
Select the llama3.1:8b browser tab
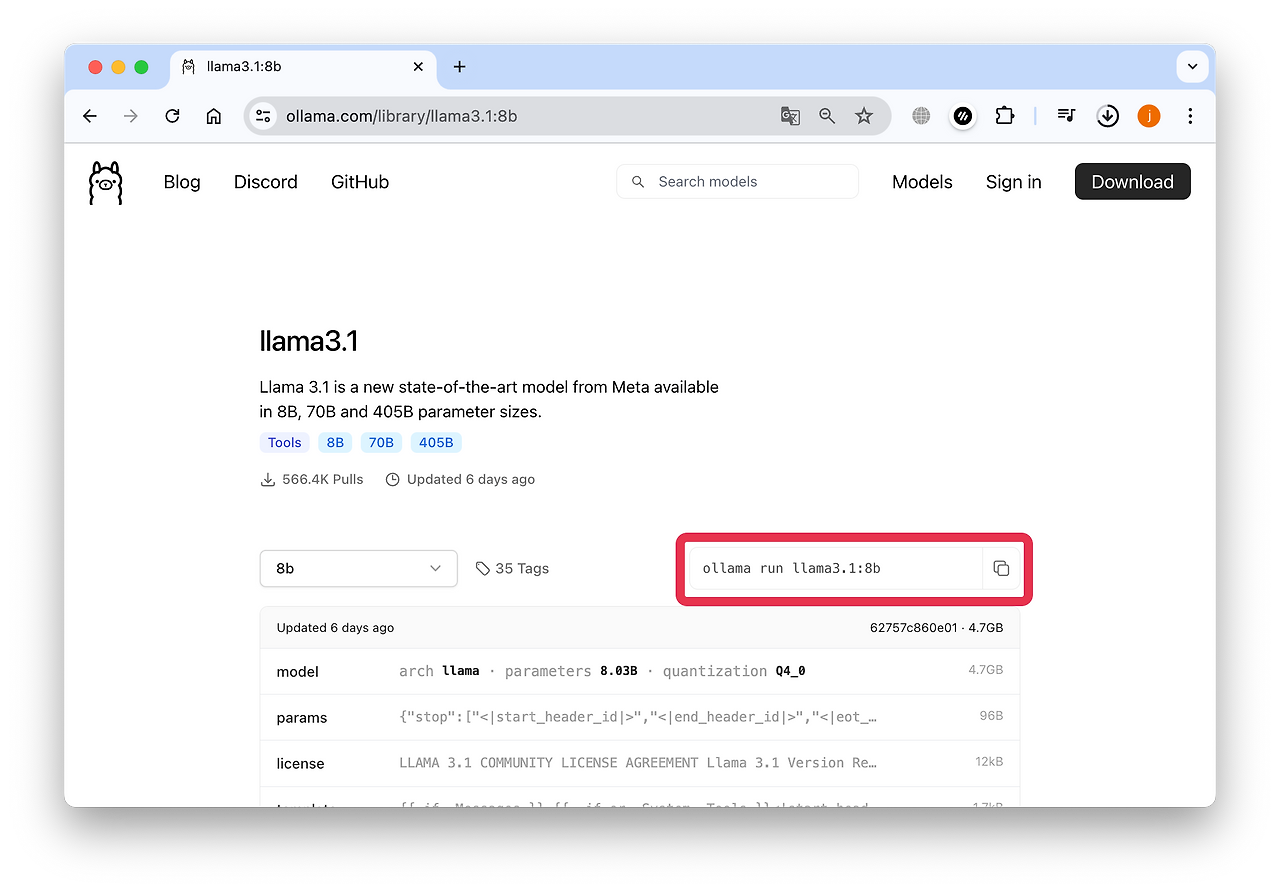(303, 67)
